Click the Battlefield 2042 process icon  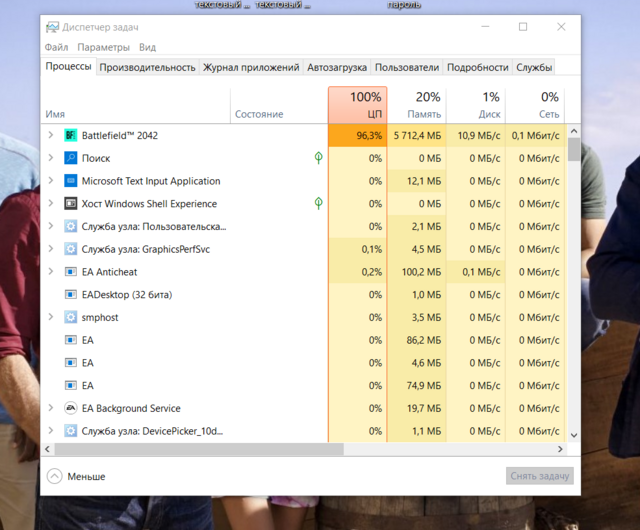click(71, 135)
